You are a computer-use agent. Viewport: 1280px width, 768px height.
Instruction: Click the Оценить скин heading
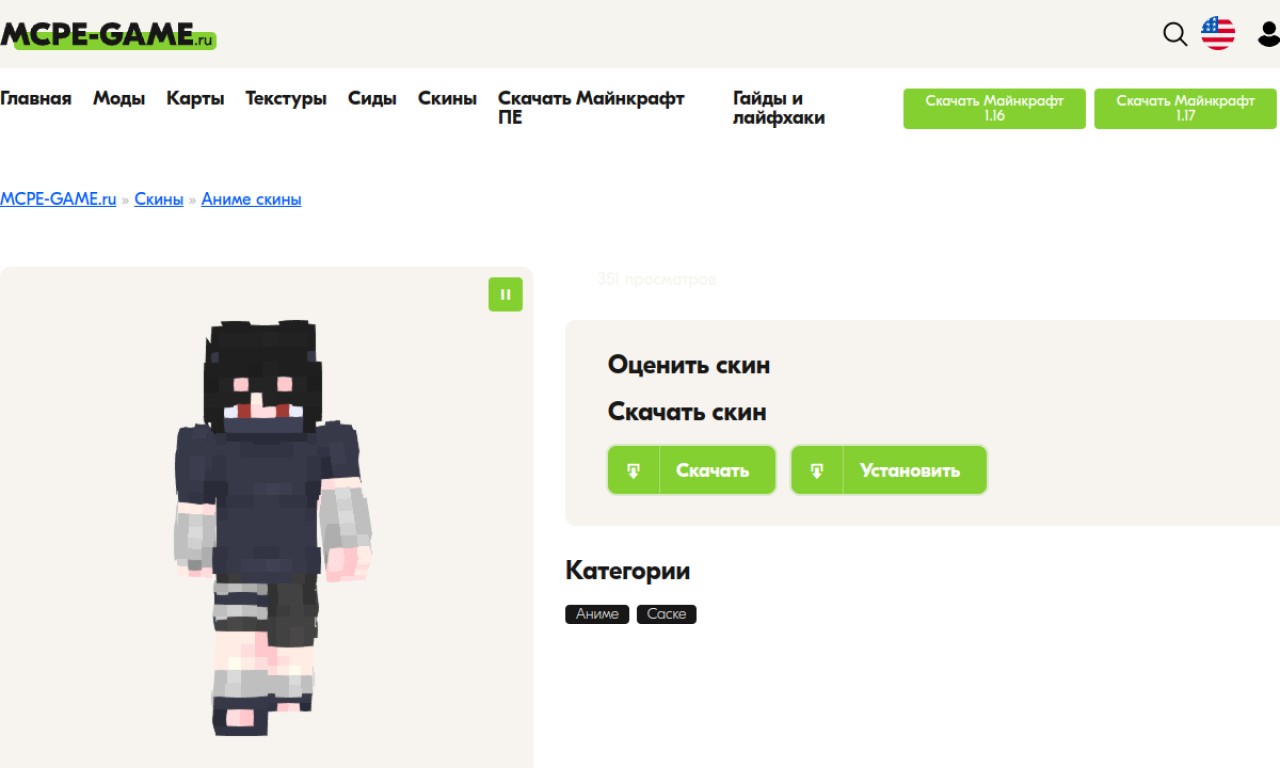point(689,365)
